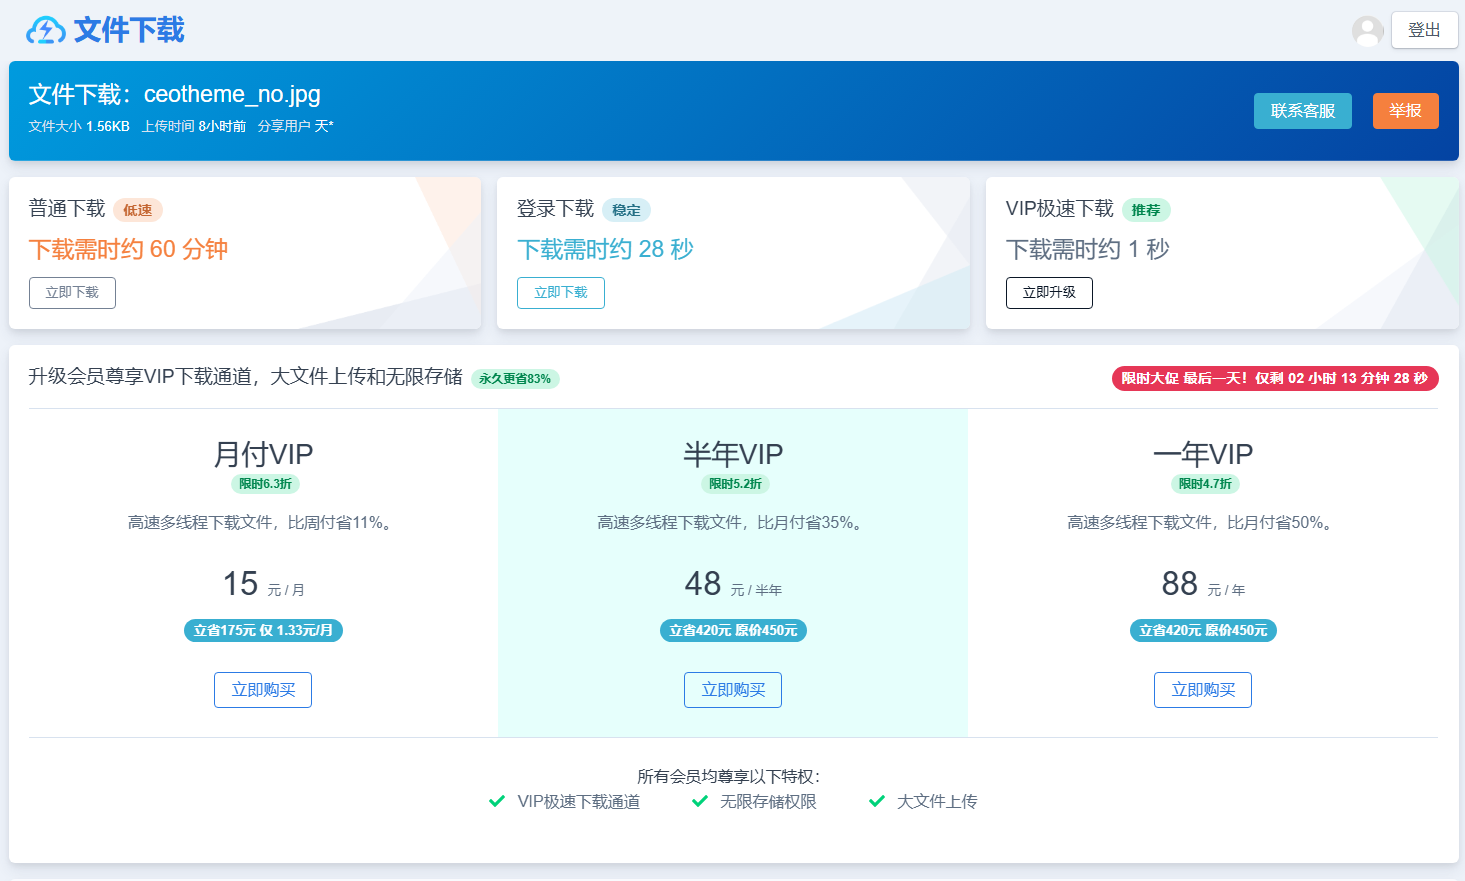The image size is (1465, 881).
Task: Click 立即购买 under 半年VIP
Action: pyautogui.click(x=732, y=689)
